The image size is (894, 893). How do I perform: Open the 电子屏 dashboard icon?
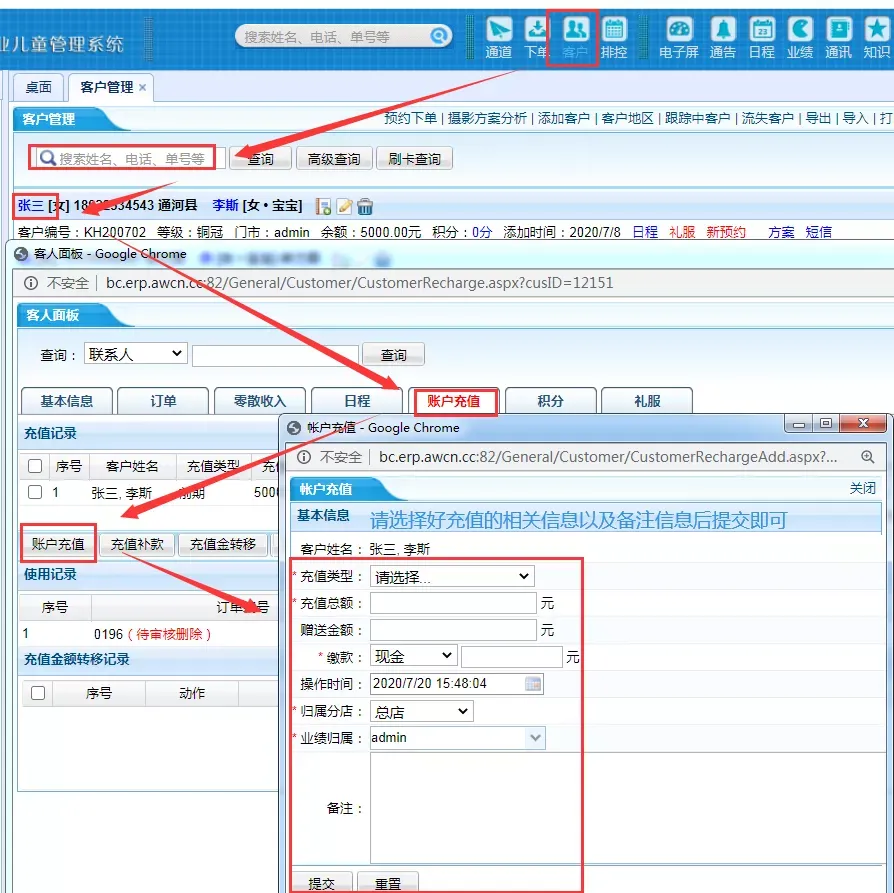pyautogui.click(x=679, y=36)
